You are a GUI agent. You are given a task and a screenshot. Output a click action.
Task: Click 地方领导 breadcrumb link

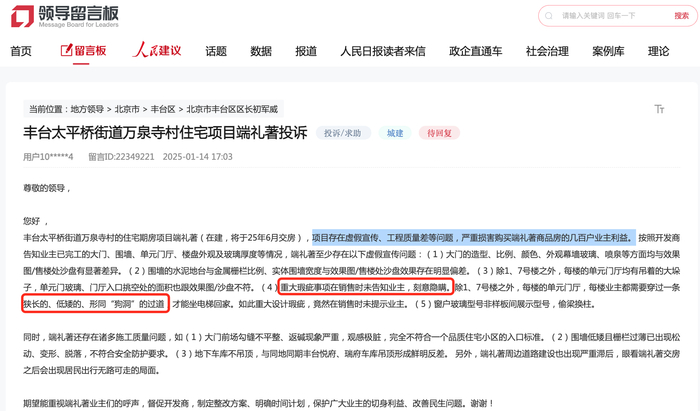point(87,109)
